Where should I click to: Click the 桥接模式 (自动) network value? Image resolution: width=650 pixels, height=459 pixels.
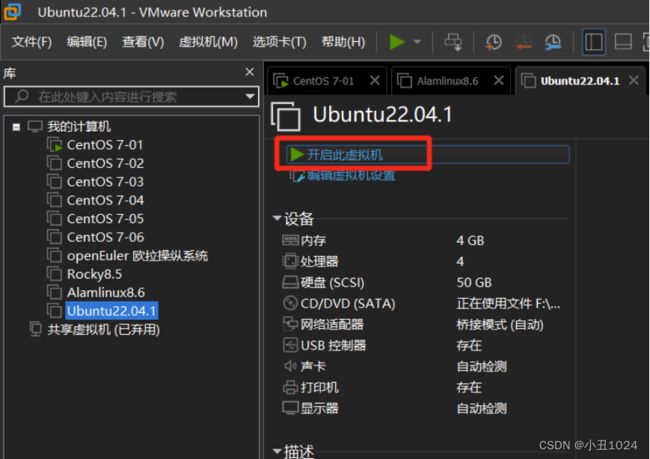pos(500,325)
